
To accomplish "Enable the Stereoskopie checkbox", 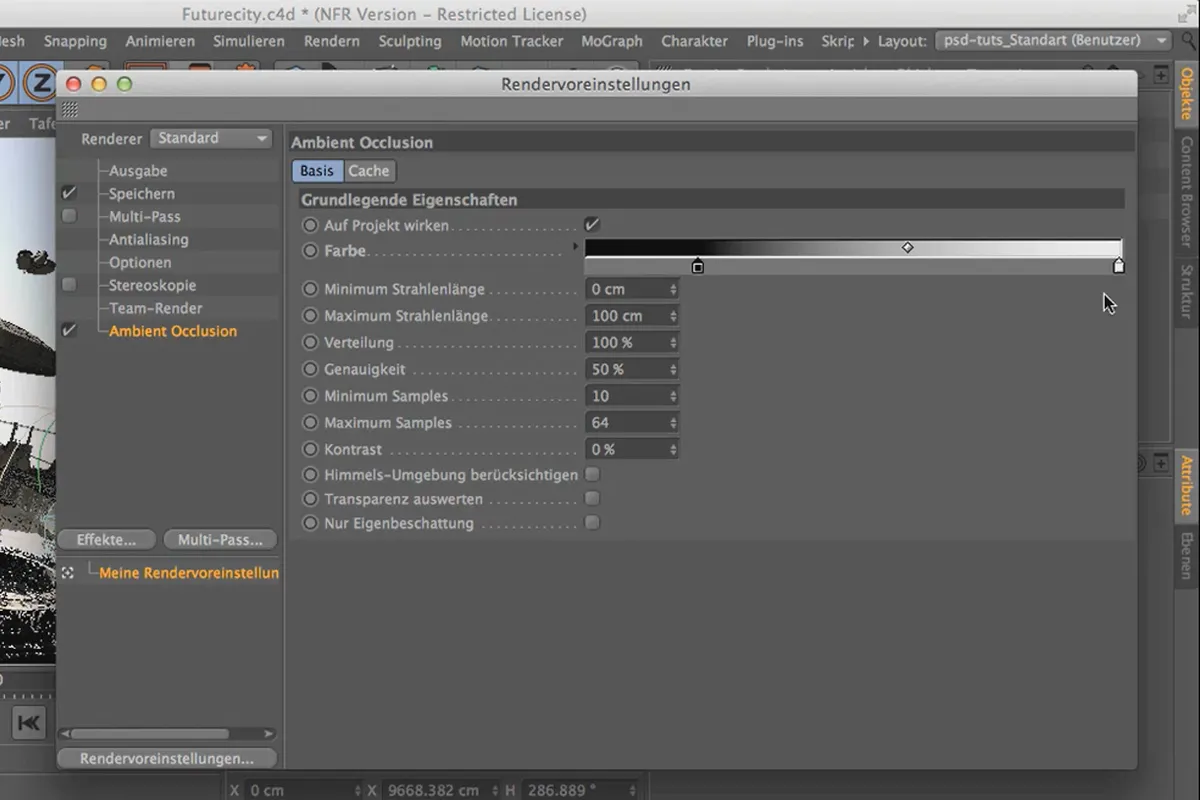I will point(69,285).
